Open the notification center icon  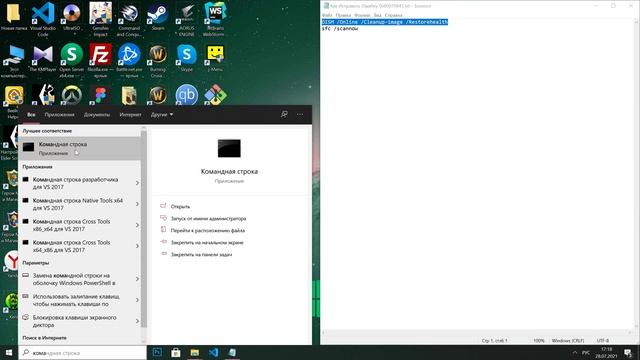(628, 353)
